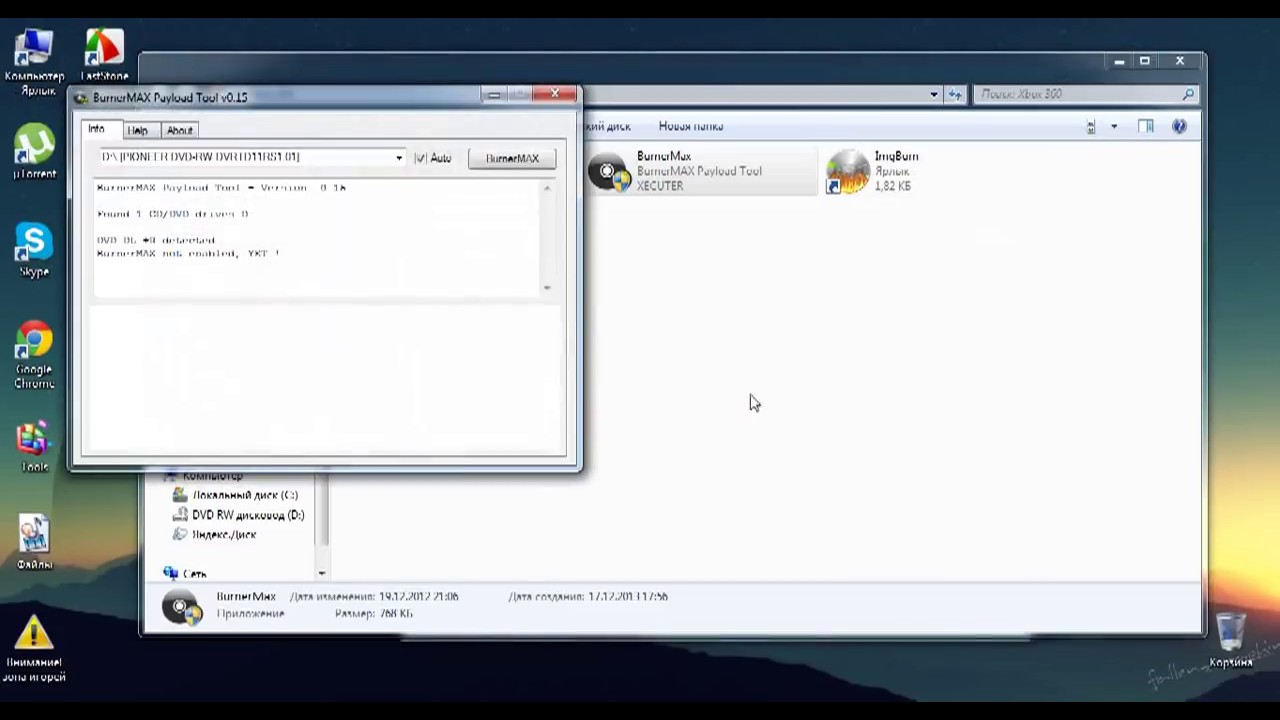Launch µTorrent from the desktop
This screenshot has width=1280, height=720.
[x=35, y=153]
